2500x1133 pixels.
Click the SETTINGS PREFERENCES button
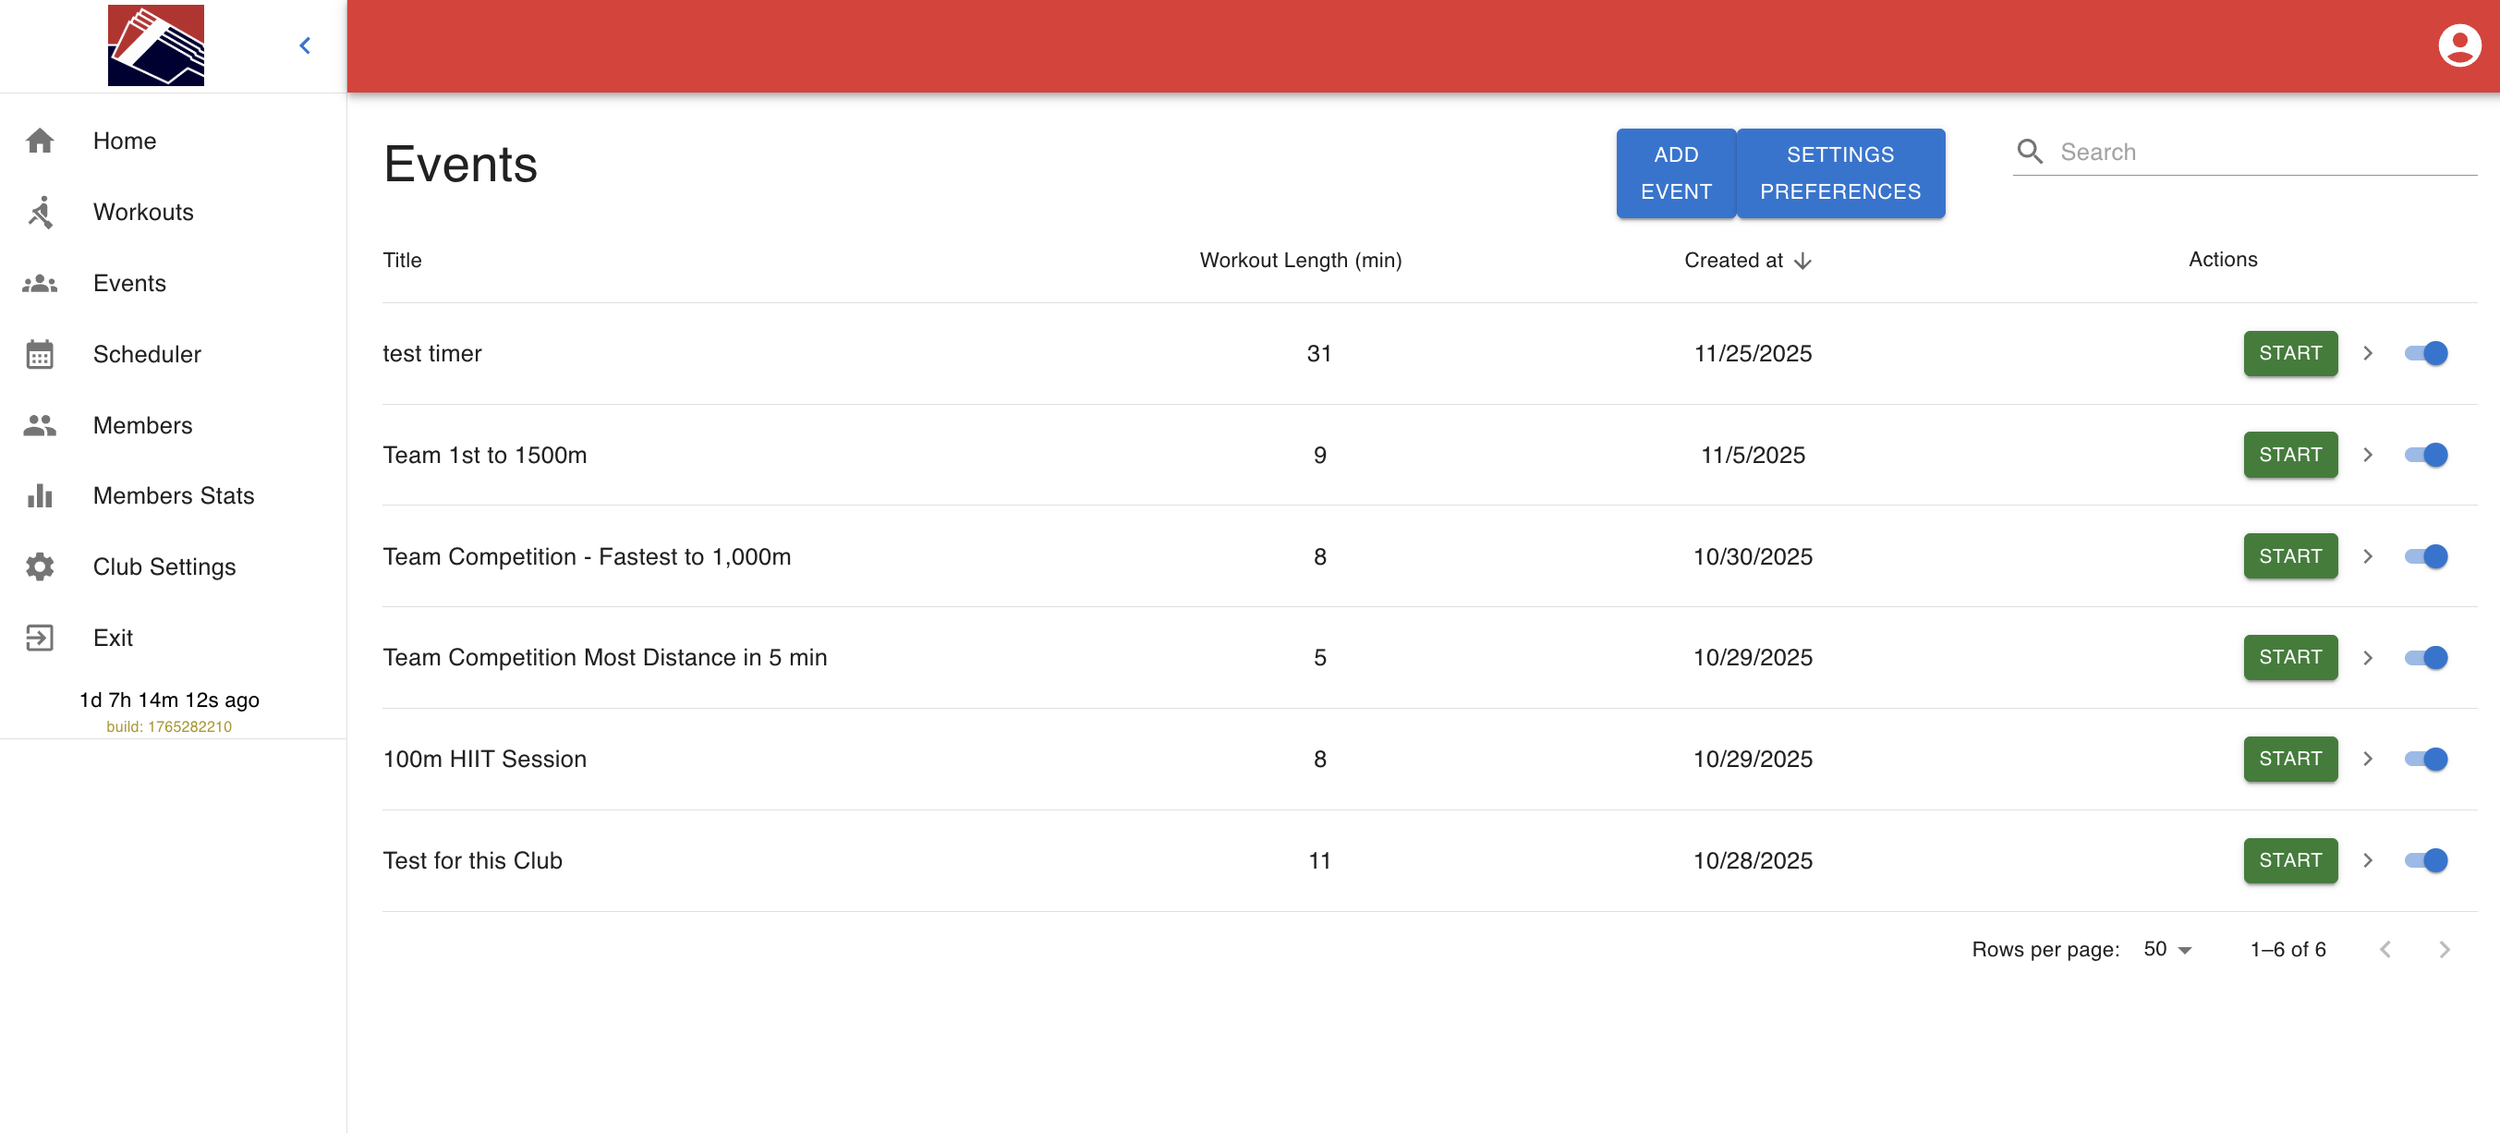point(1840,173)
